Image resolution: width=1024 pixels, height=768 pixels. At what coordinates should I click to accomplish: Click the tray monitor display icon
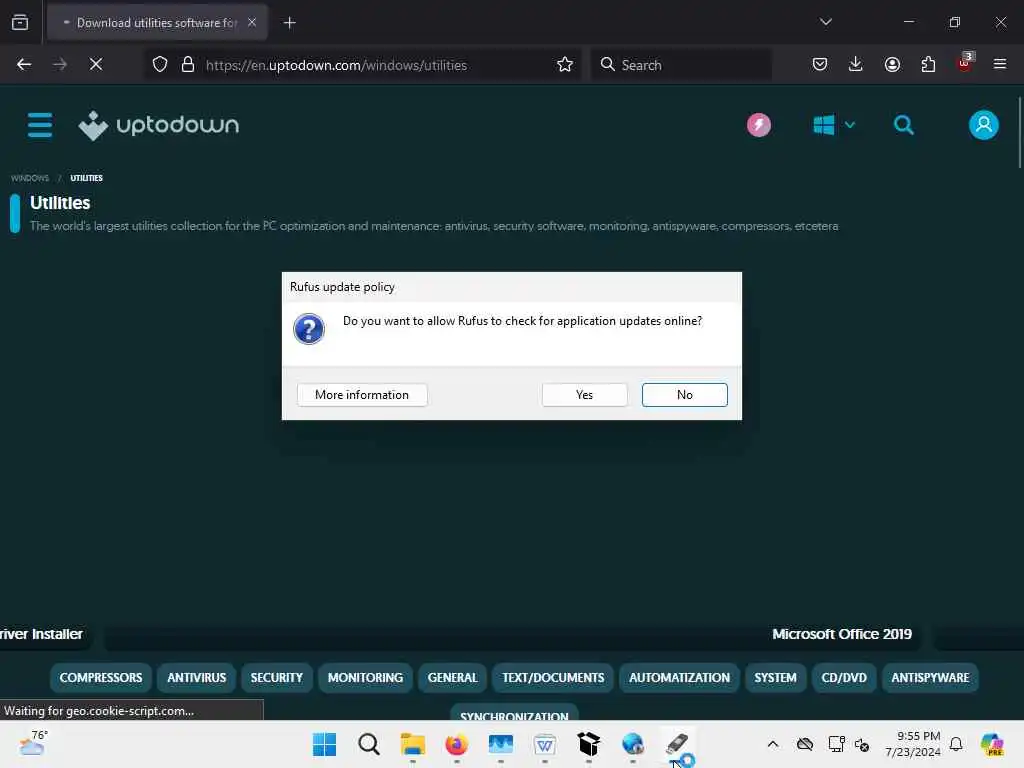[836, 744]
